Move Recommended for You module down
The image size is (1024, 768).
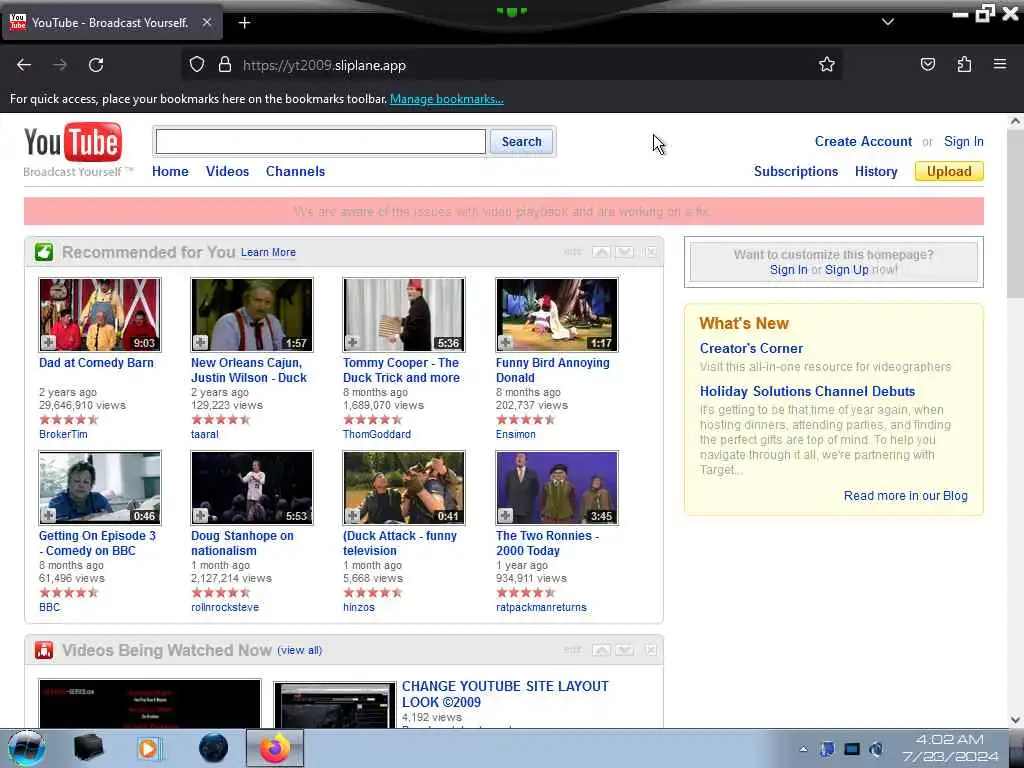(x=625, y=252)
